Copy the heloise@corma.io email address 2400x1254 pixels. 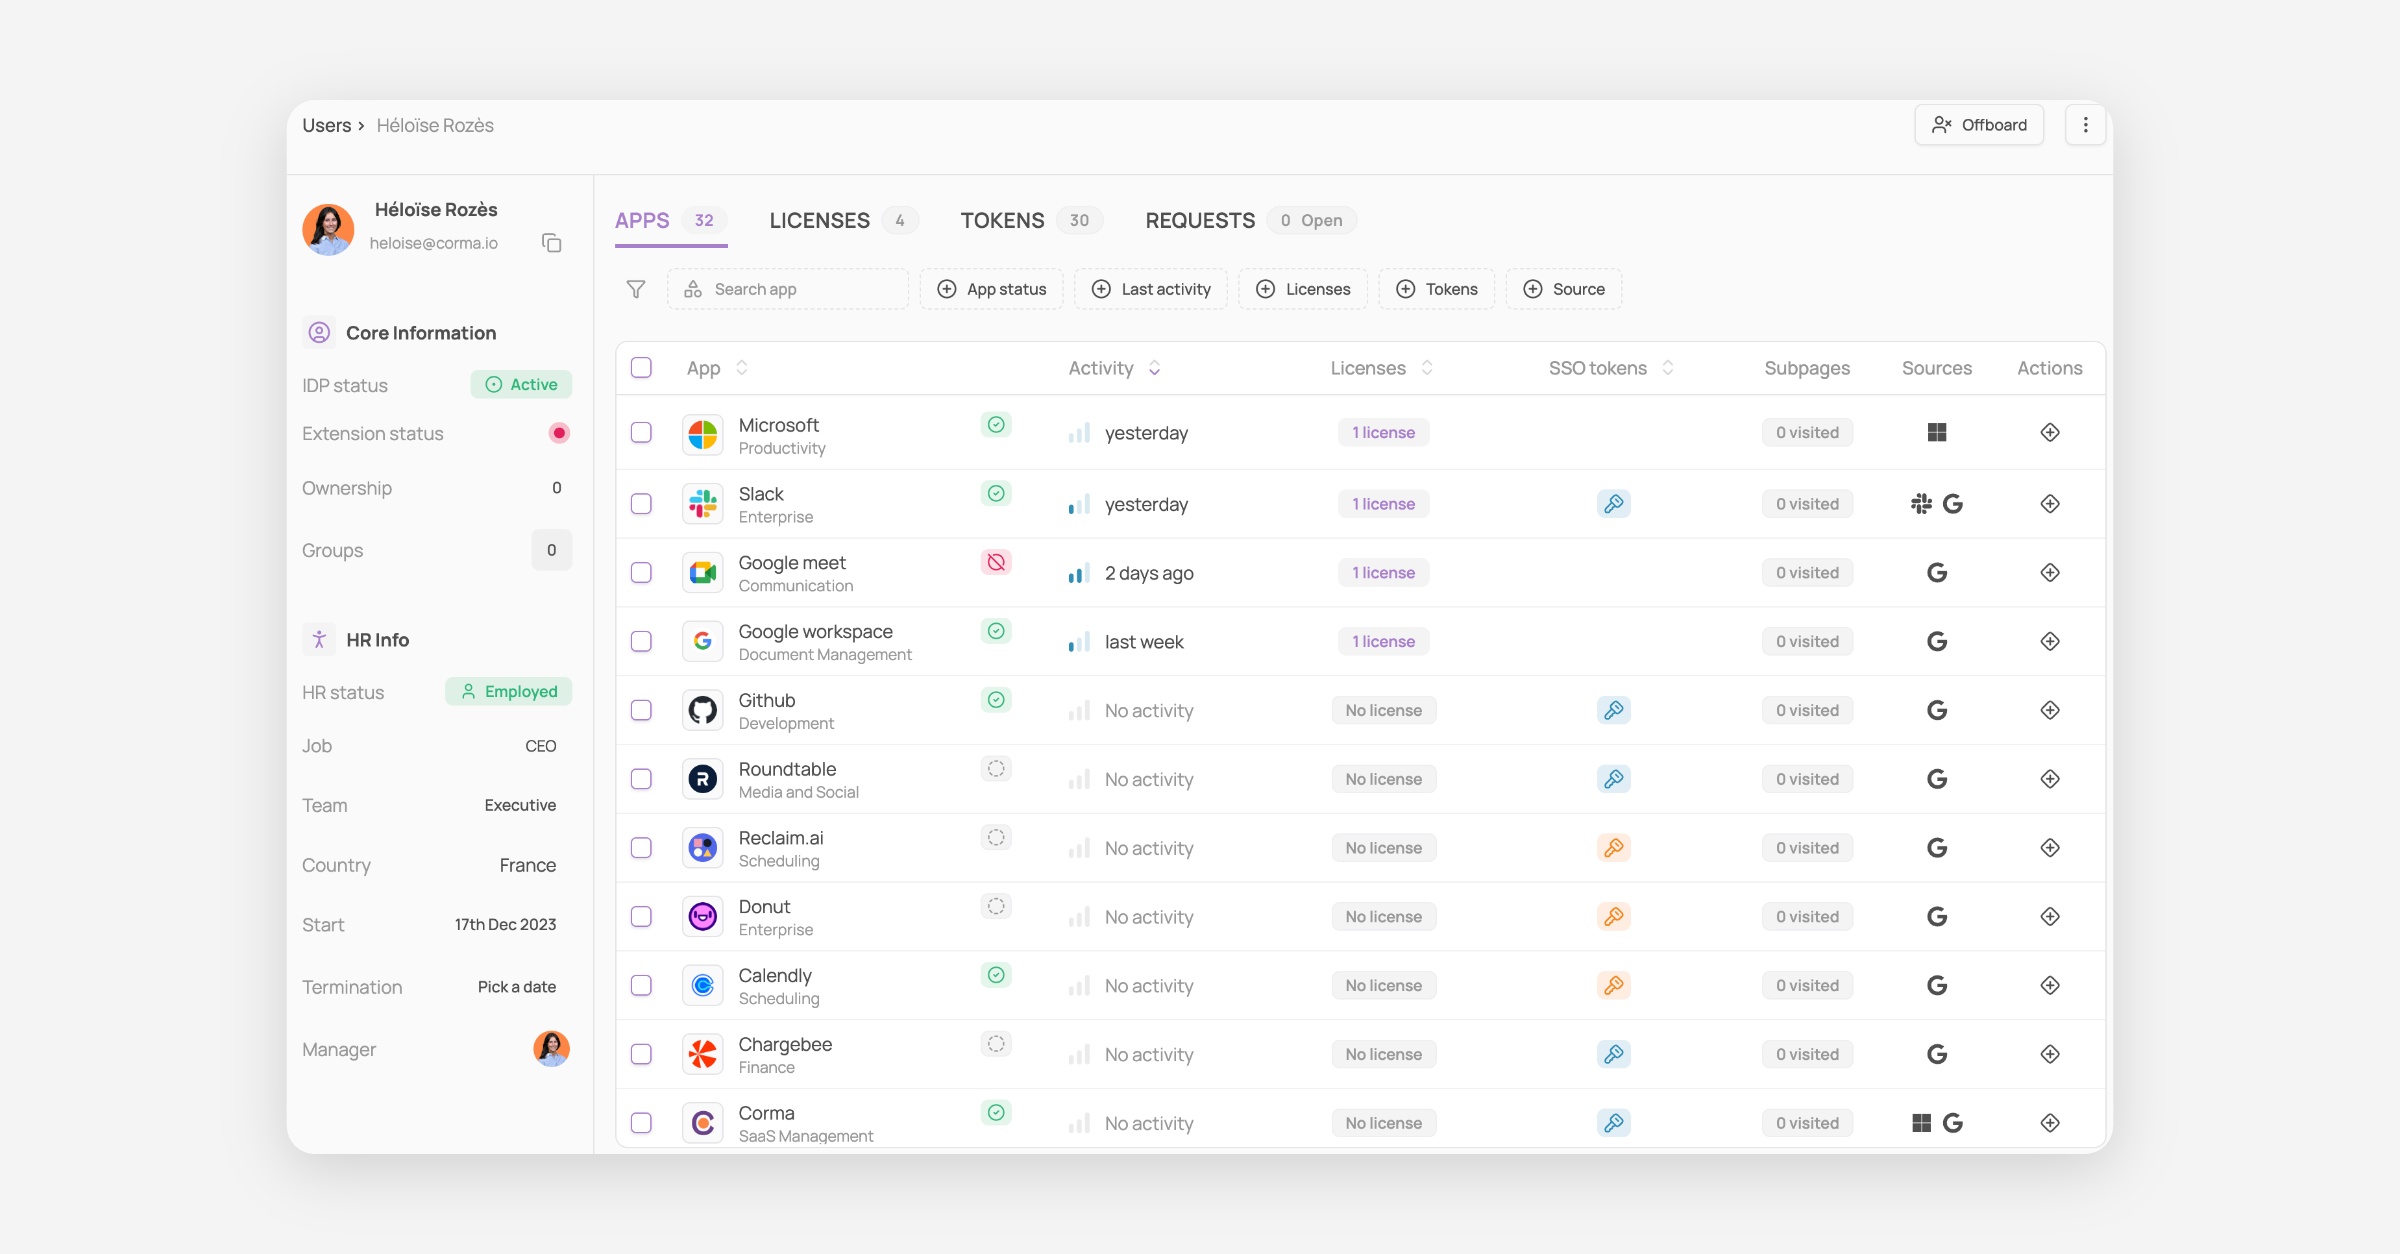pos(551,243)
